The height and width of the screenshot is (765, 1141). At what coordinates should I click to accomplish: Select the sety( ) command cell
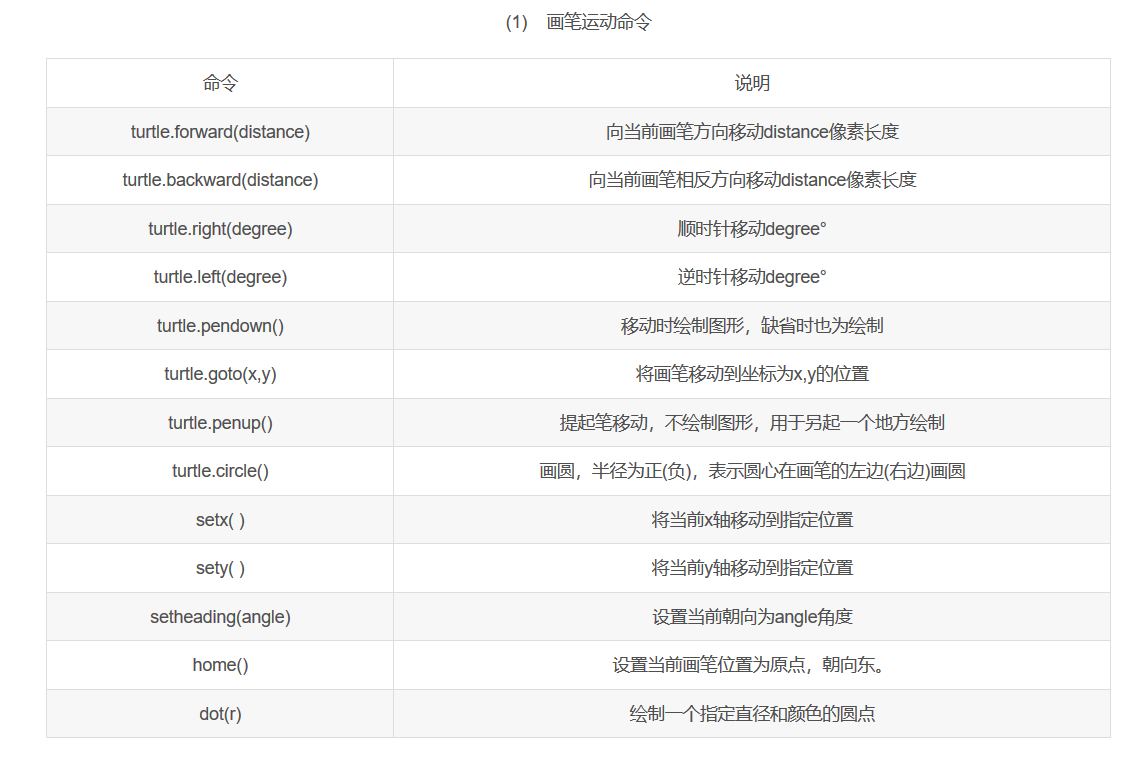point(220,568)
